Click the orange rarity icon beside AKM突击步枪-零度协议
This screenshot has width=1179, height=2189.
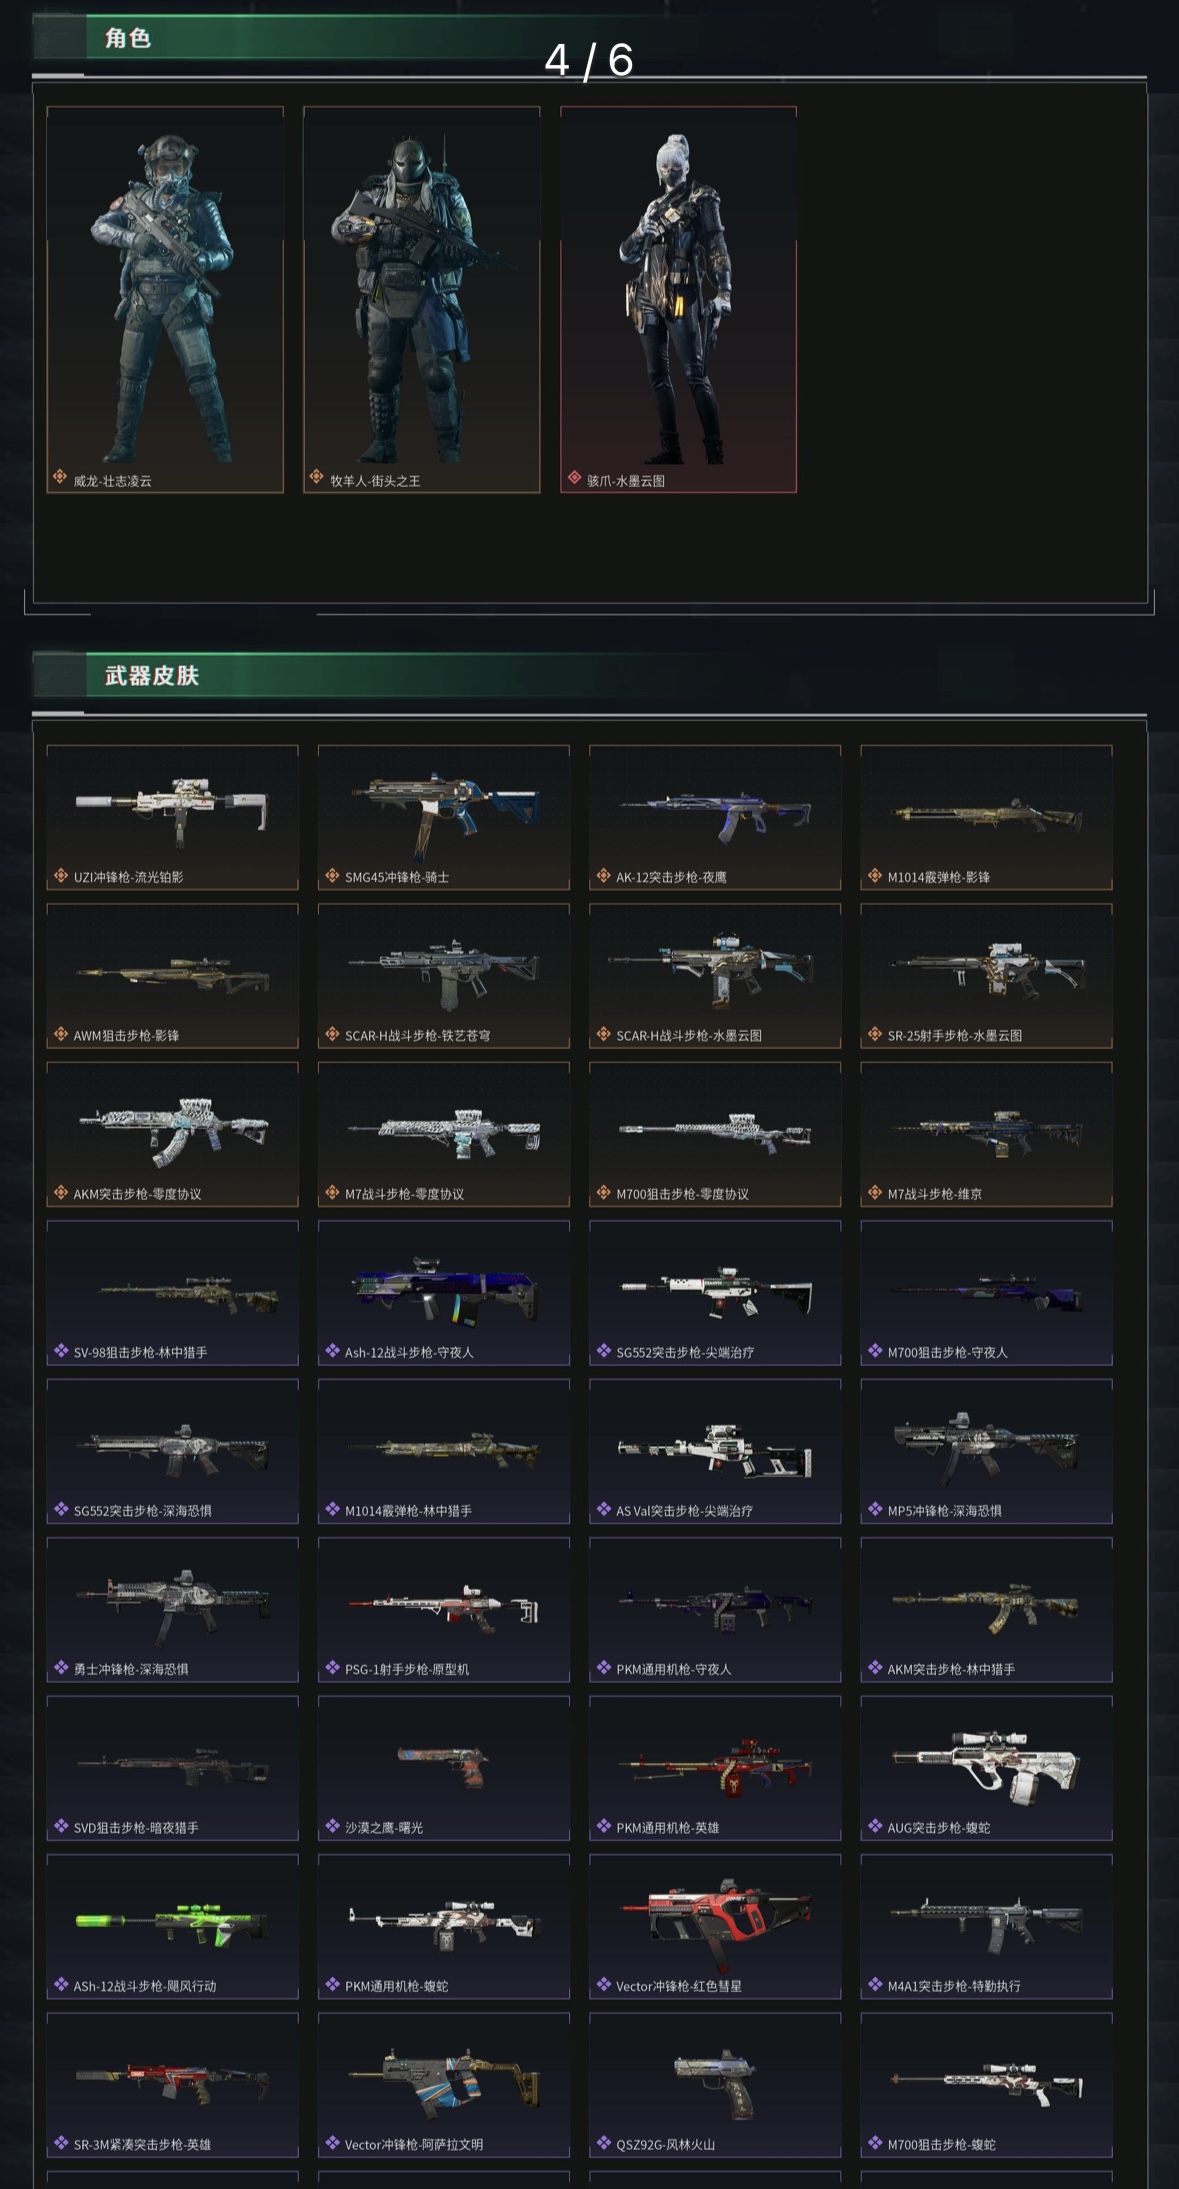point(61,1192)
